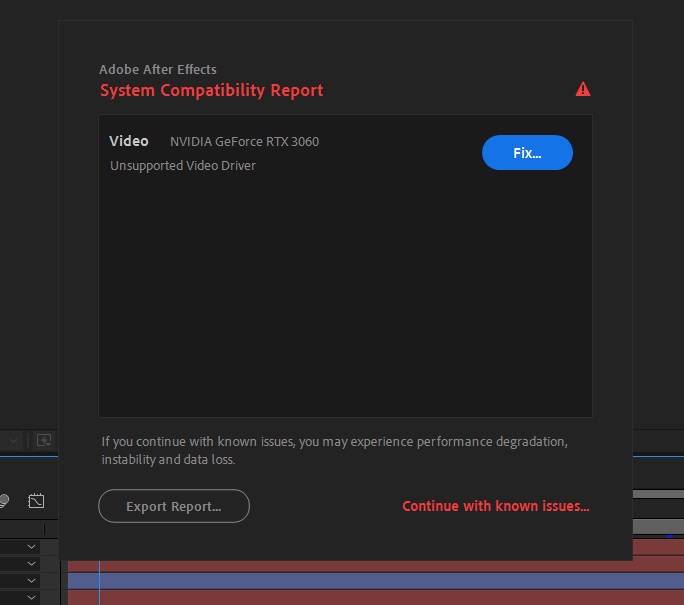Click the blue layer bar in the timeline
The image size is (684, 605).
pyautogui.click(x=376, y=581)
